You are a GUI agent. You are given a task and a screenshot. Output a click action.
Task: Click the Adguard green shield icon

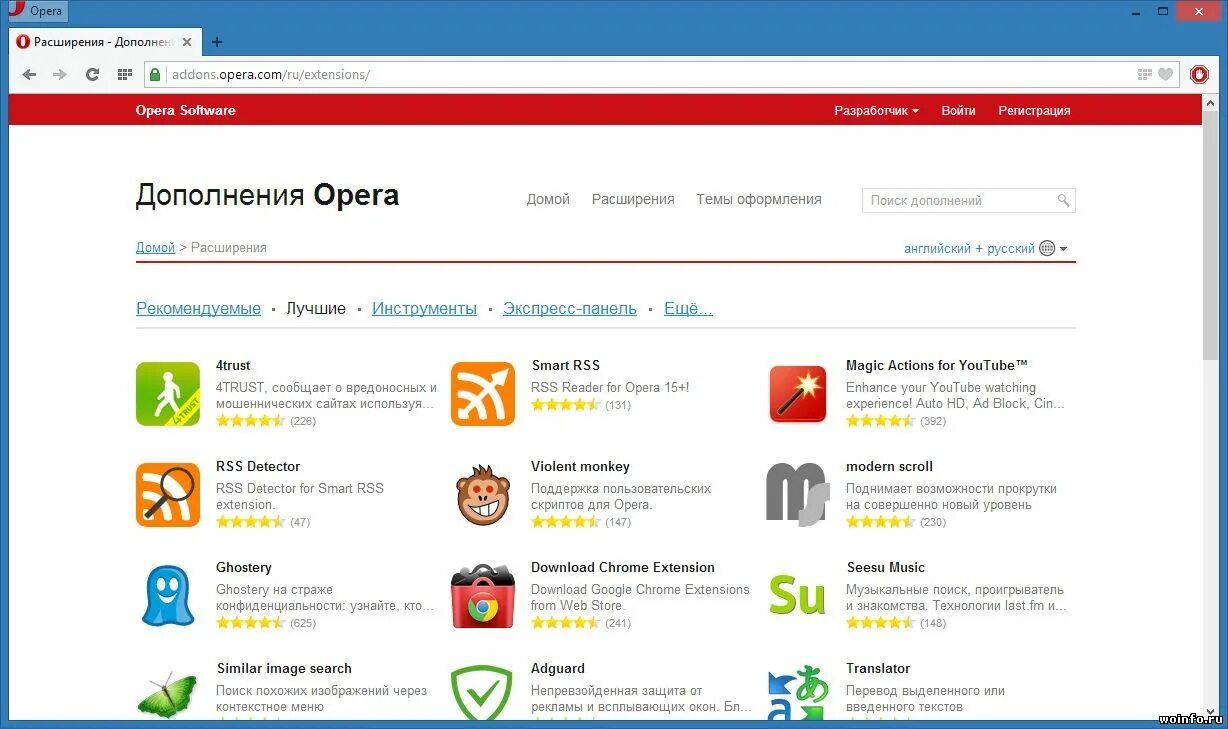pos(482,692)
